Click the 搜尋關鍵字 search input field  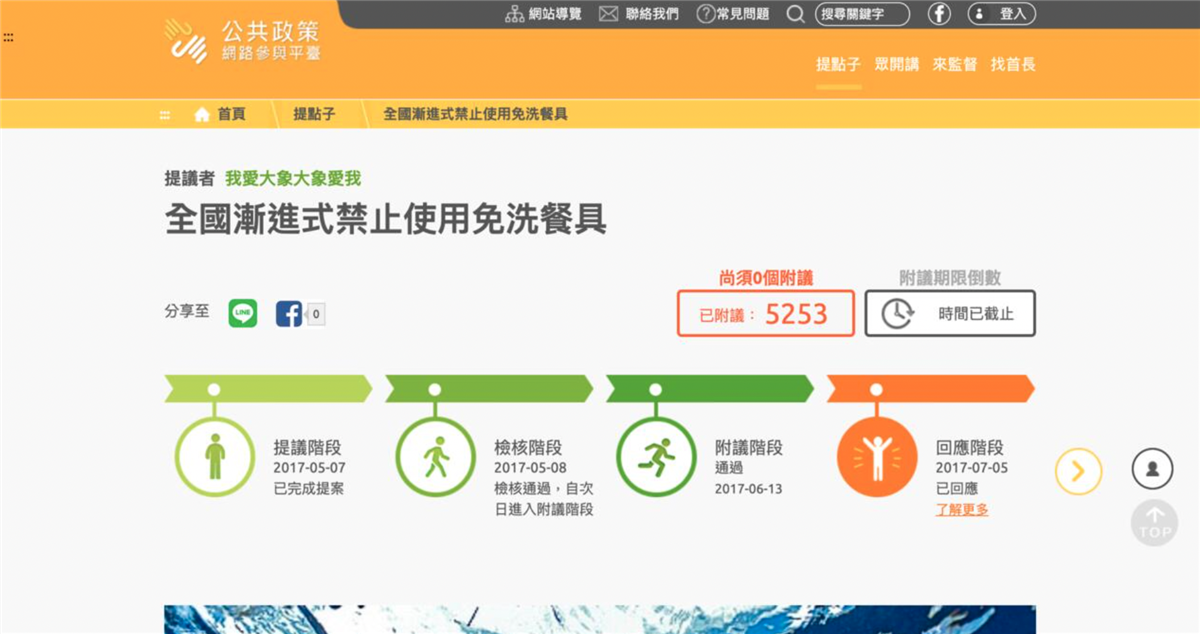(860, 14)
